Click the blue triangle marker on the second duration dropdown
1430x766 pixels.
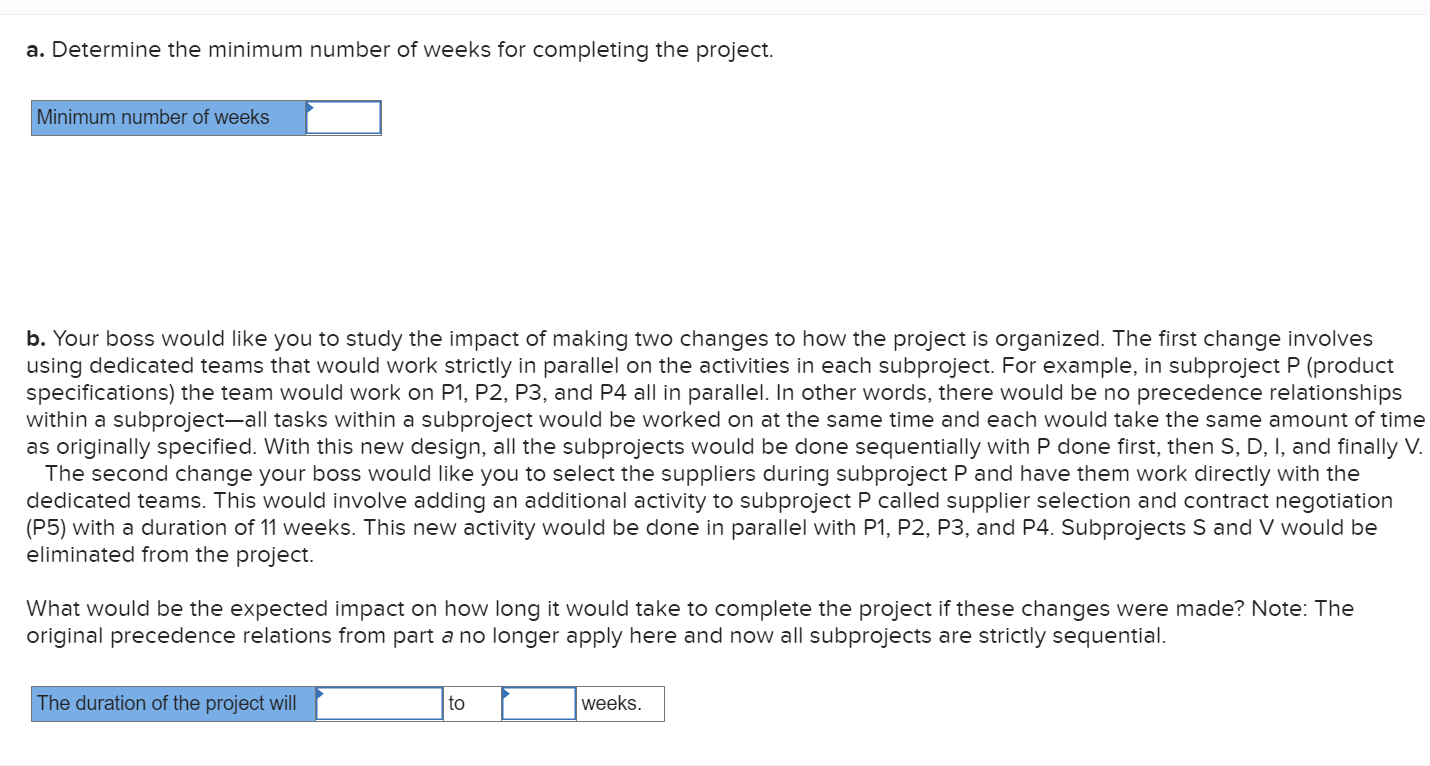(x=508, y=691)
